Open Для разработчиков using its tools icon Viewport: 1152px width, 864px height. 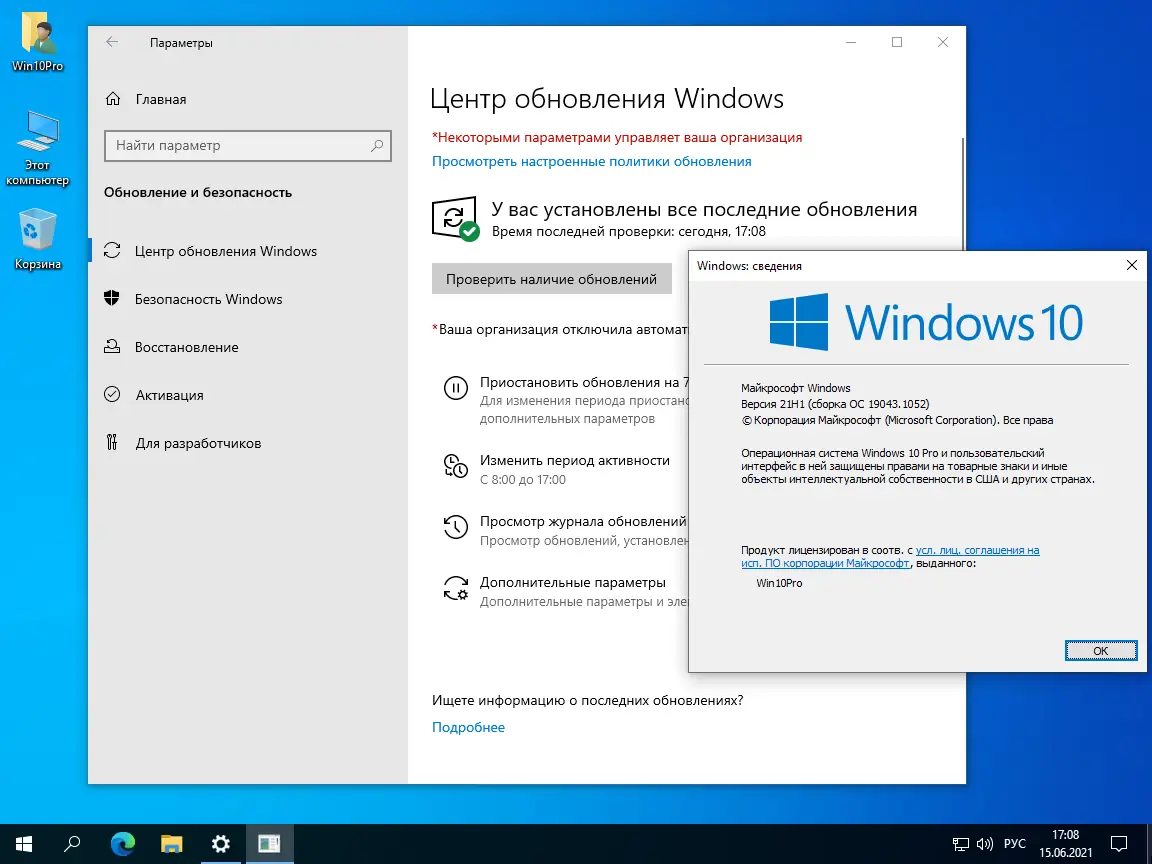[110, 443]
